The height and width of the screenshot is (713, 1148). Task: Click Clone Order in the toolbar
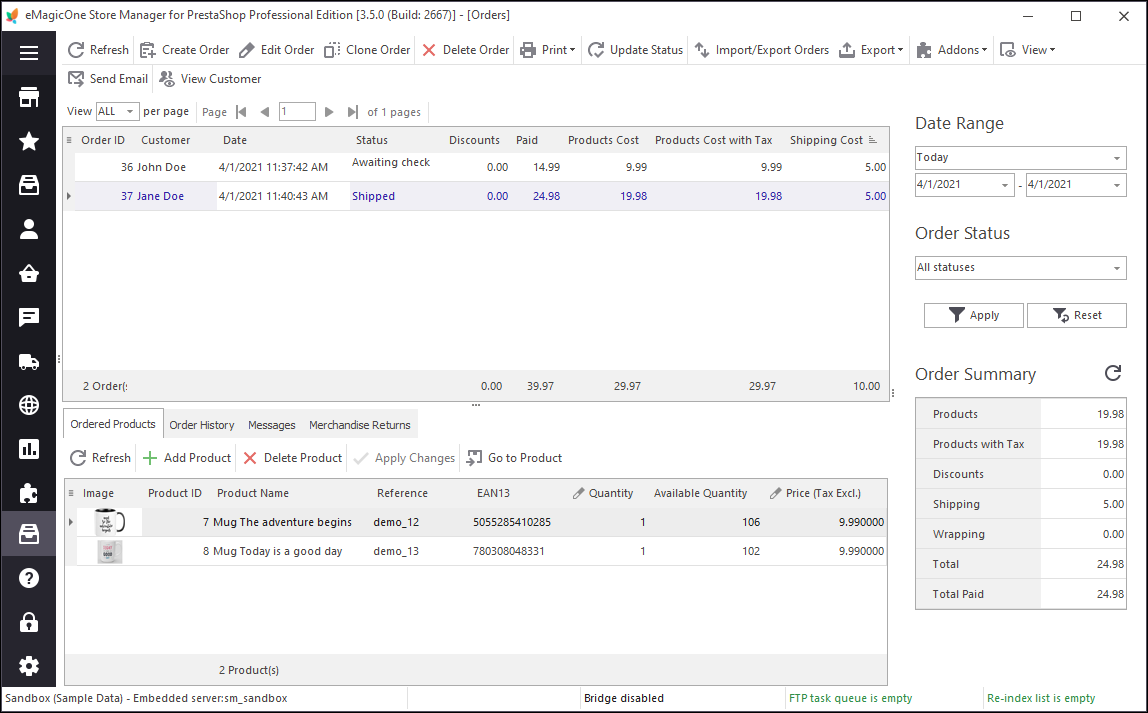tap(367, 50)
